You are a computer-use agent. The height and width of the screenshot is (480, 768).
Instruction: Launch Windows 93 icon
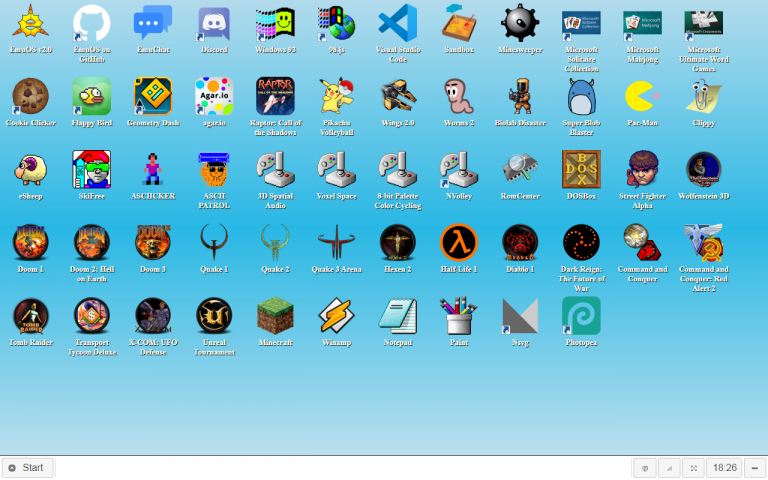pyautogui.click(x=275, y=23)
